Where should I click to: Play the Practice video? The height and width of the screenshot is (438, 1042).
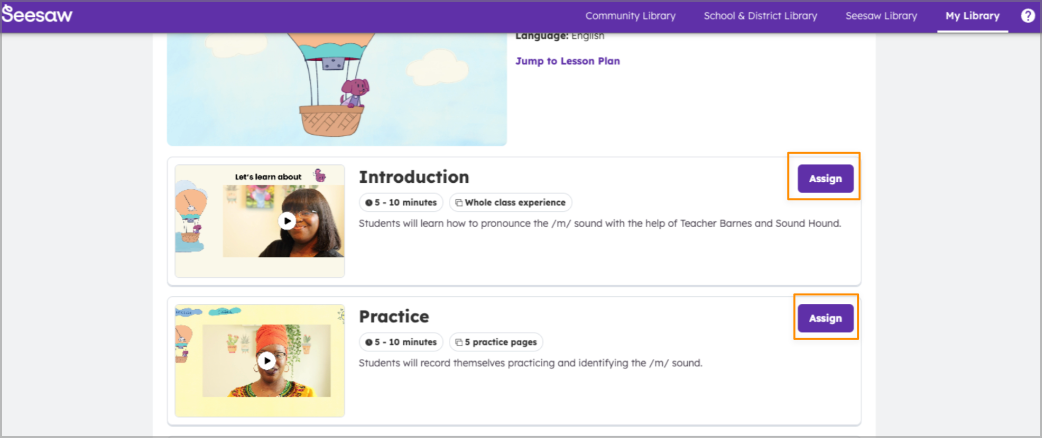coord(266,360)
